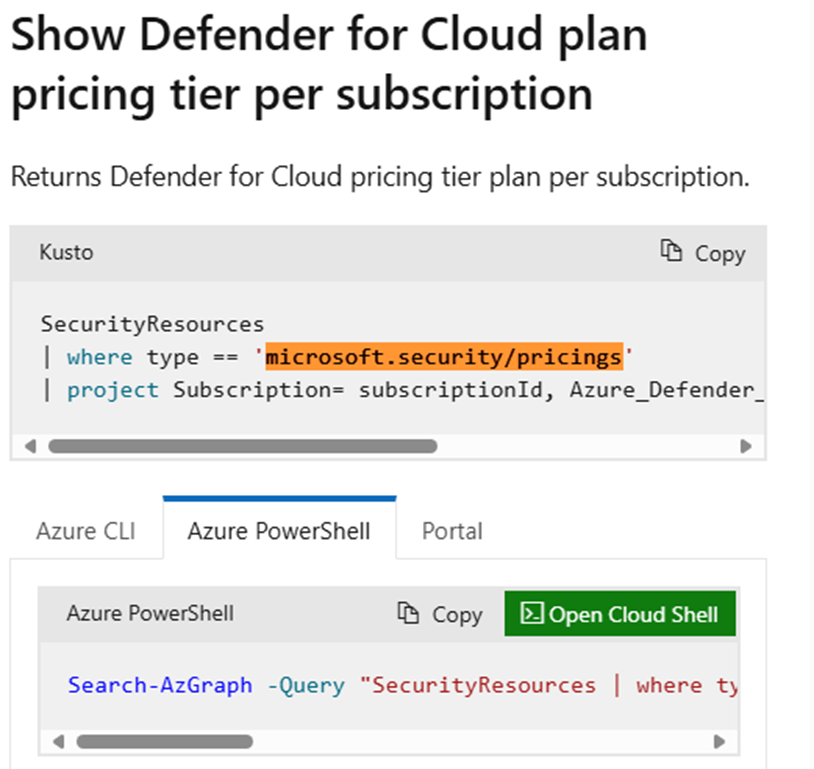This screenshot has width=814, height=769.
Task: Copy the Kusto query code
Action: click(703, 253)
